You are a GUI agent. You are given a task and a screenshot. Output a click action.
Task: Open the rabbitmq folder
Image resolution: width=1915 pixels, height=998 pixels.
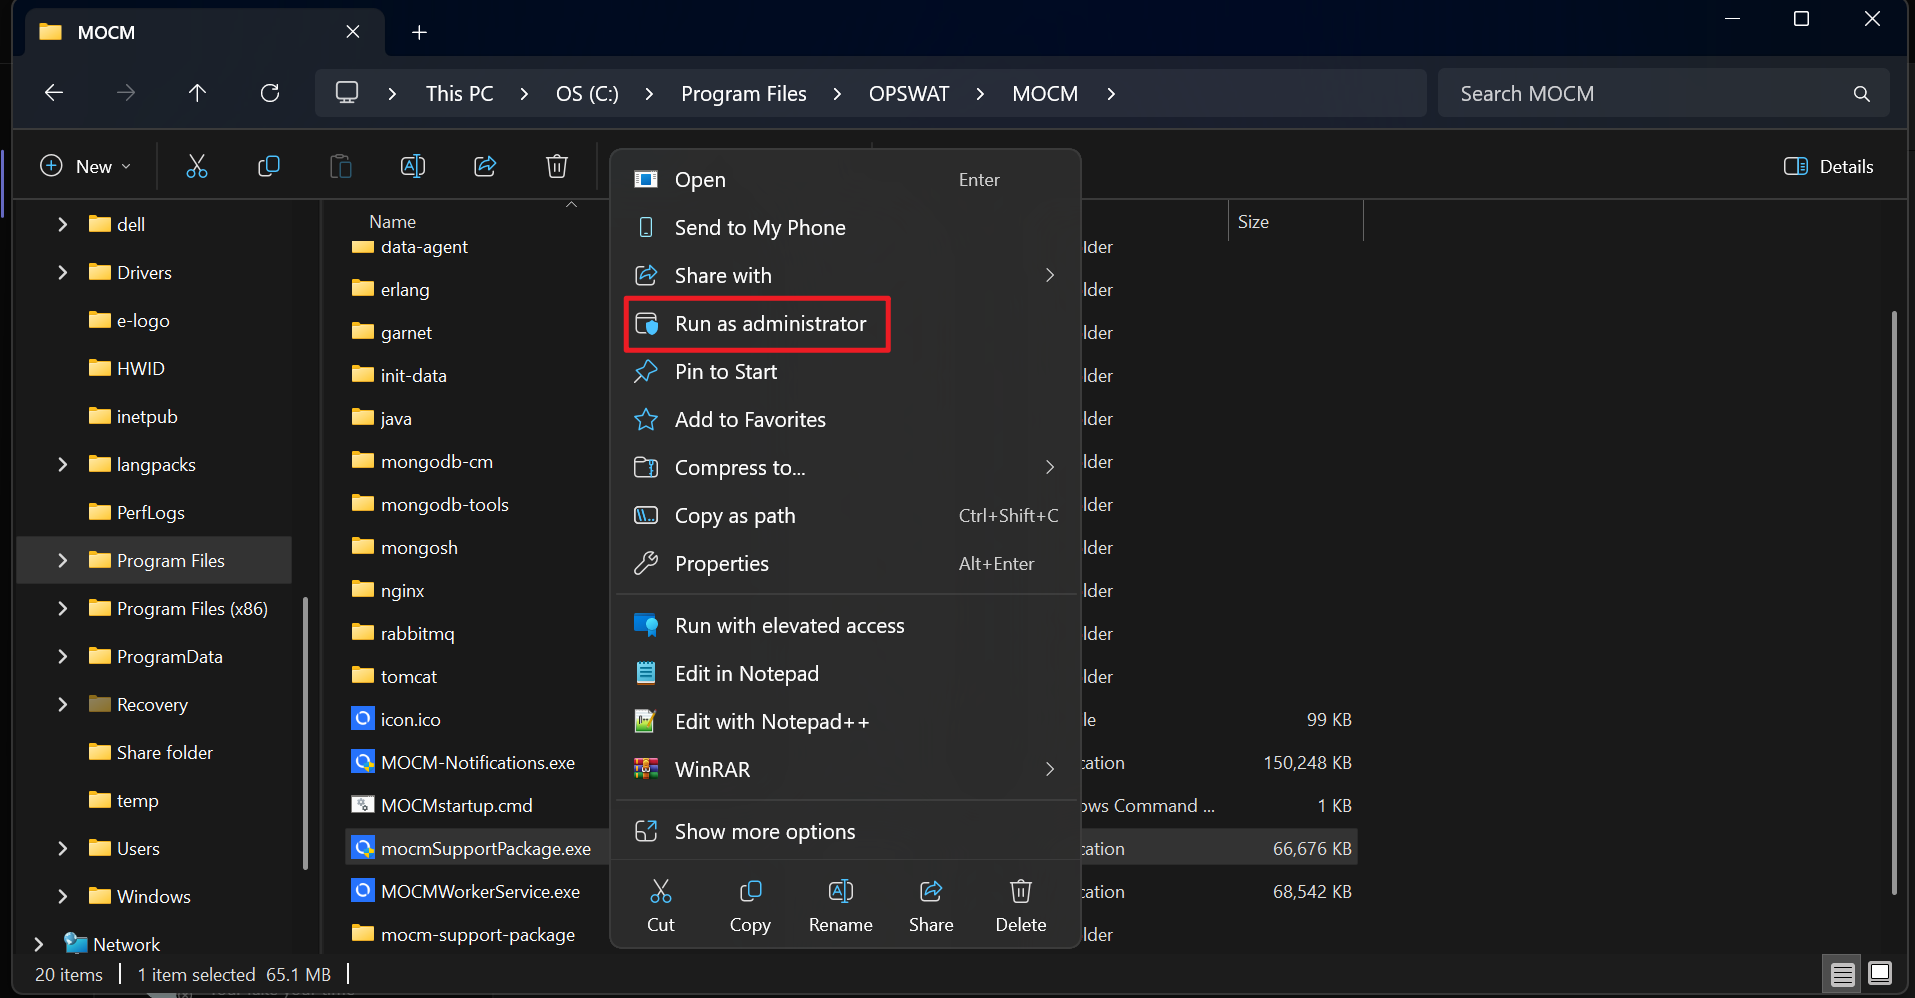point(403,633)
